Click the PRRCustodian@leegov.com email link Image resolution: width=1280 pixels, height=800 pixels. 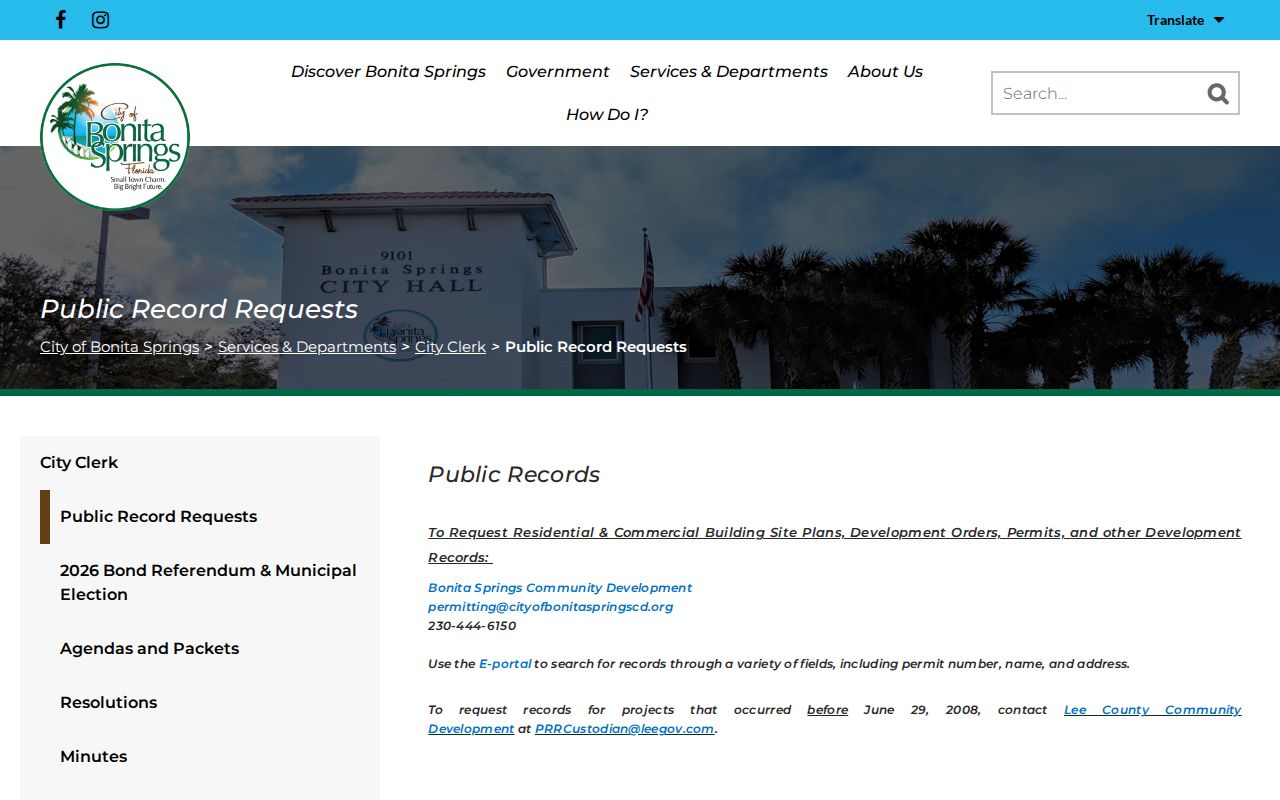point(625,729)
